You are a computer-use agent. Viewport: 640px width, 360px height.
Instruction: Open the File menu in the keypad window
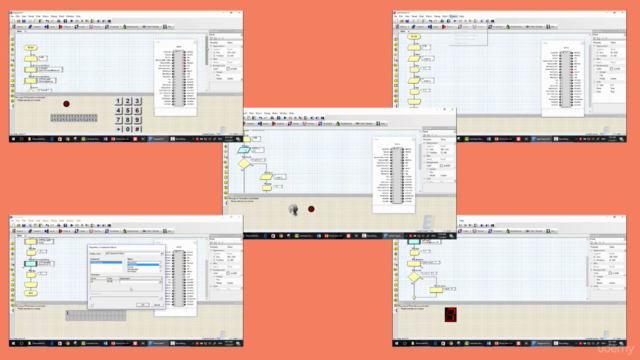tap(12, 16)
